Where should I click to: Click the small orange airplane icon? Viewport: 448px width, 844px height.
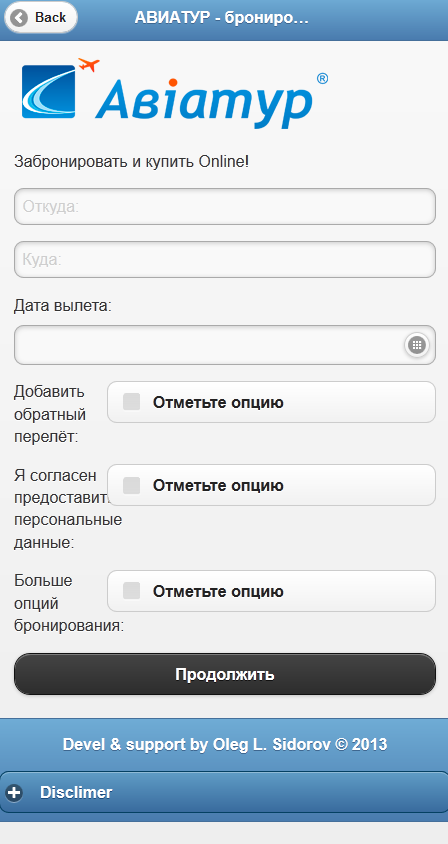(89, 65)
